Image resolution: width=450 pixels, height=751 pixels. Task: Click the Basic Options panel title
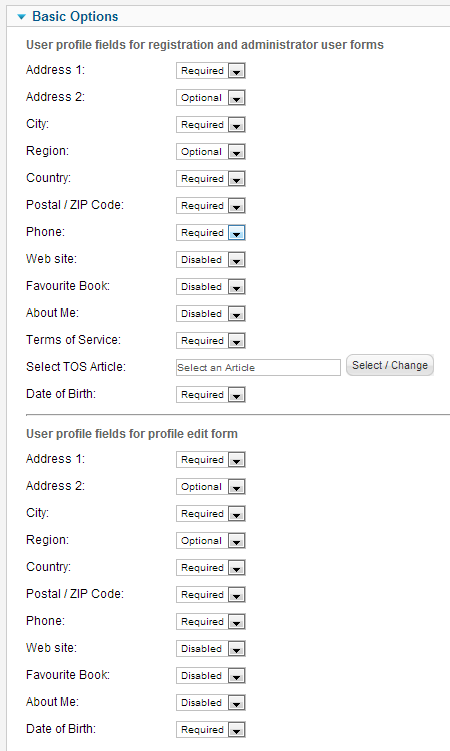75,17
